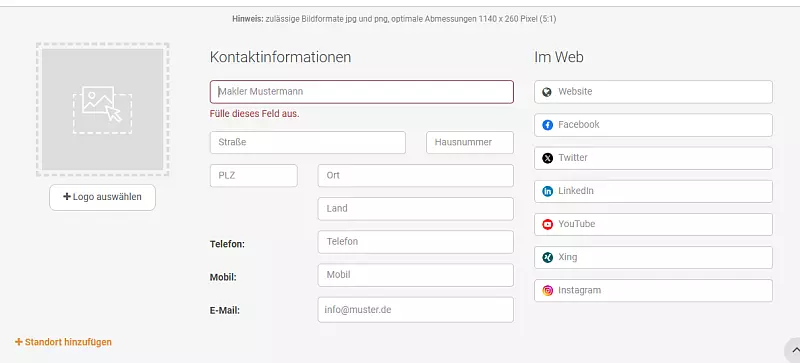Click the Facebook logo icon
The height and width of the screenshot is (363, 800).
click(547, 125)
